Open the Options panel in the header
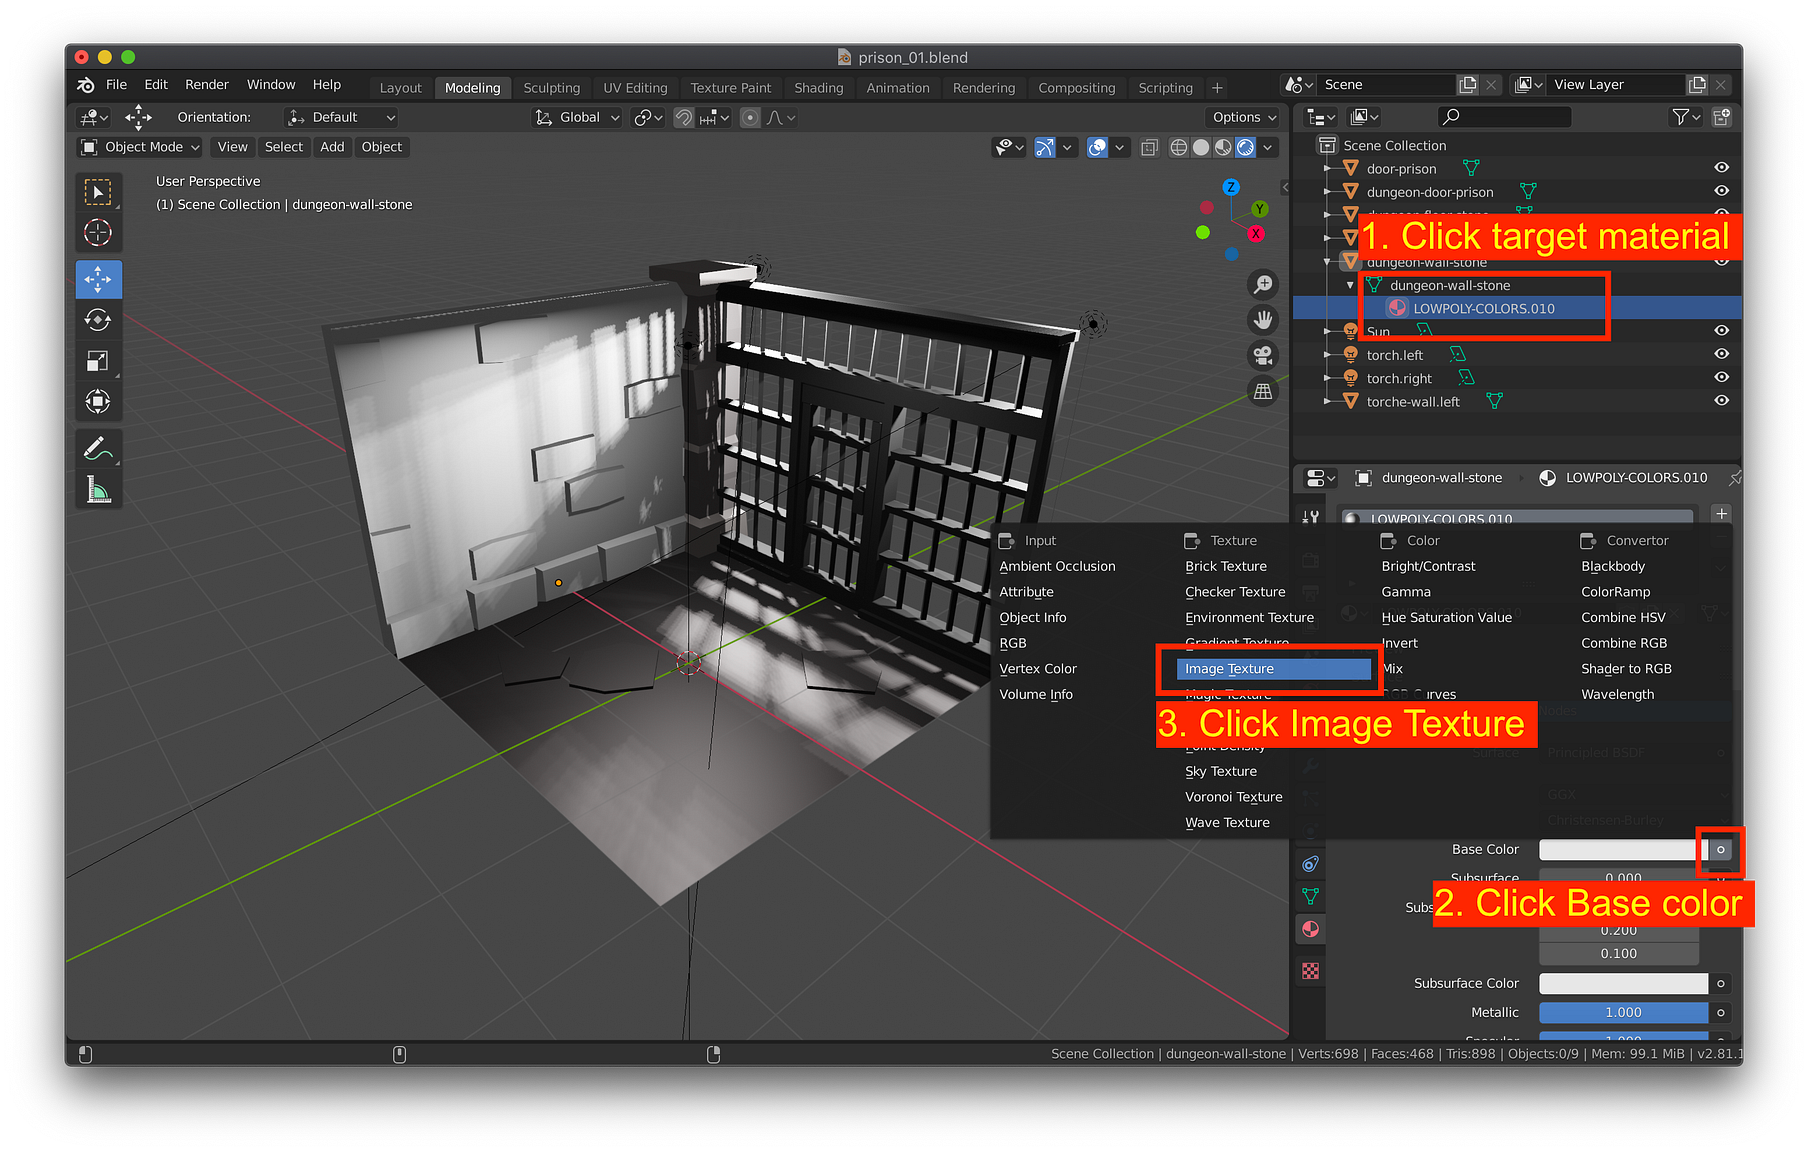1808x1152 pixels. pos(1241,117)
